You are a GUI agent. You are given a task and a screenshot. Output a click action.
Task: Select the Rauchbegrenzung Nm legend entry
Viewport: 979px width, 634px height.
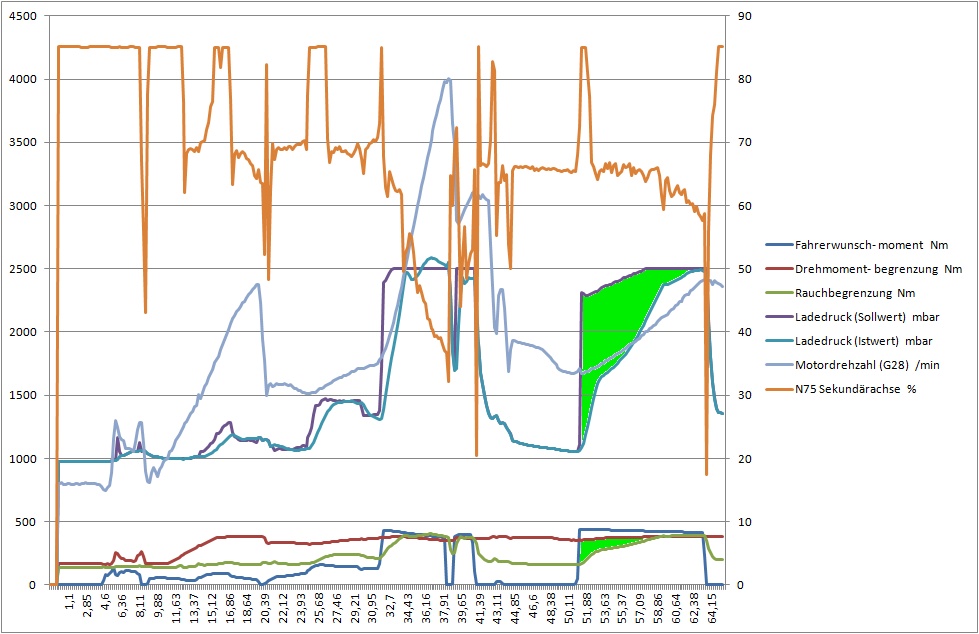tap(842, 293)
